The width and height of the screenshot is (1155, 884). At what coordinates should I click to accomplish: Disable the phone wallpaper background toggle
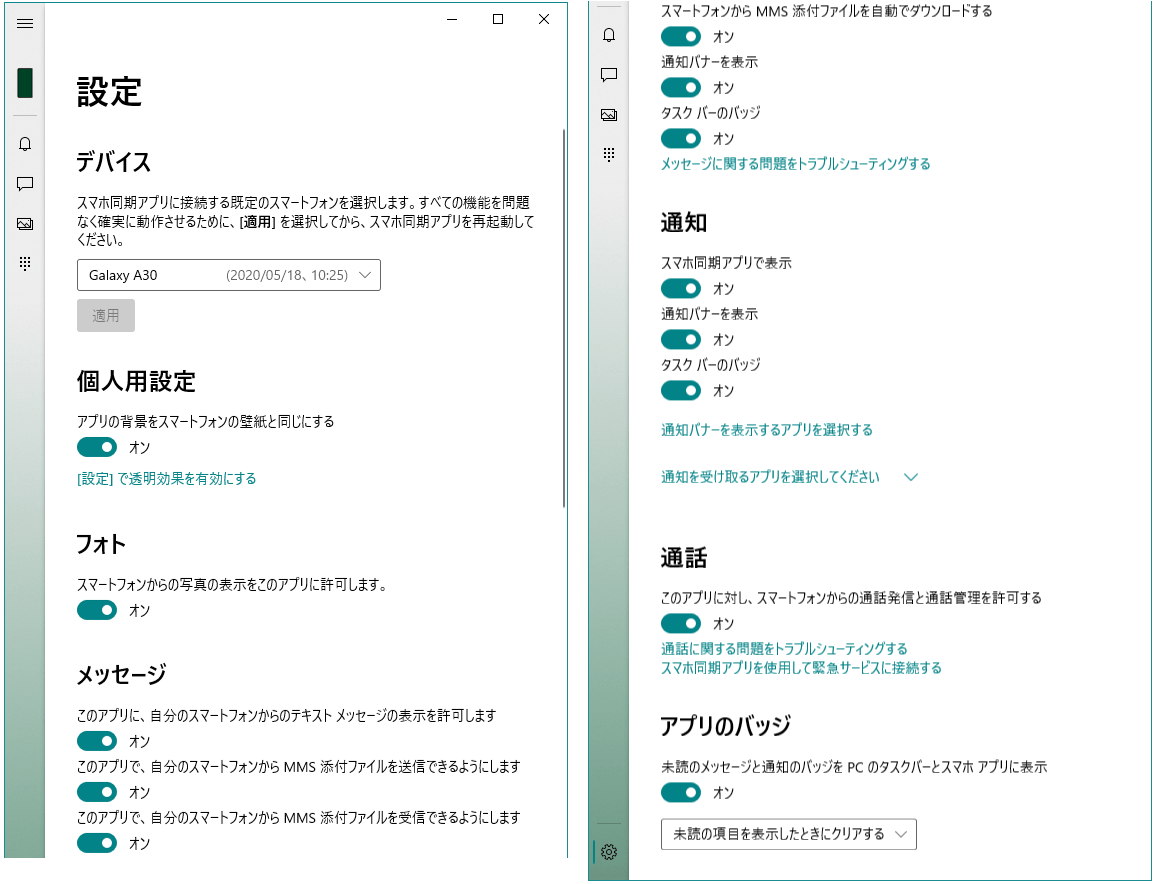[x=97, y=446]
